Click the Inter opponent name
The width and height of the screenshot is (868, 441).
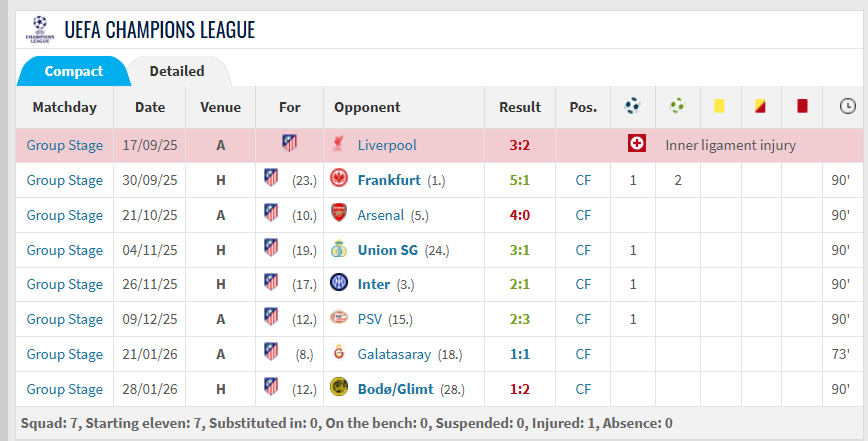(x=374, y=284)
